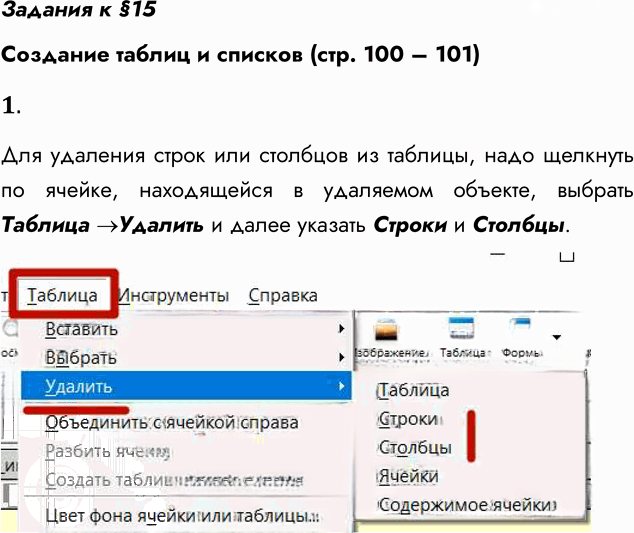634x533 pixels.
Task: Click the arrow beside Вставить
Action: [342, 328]
